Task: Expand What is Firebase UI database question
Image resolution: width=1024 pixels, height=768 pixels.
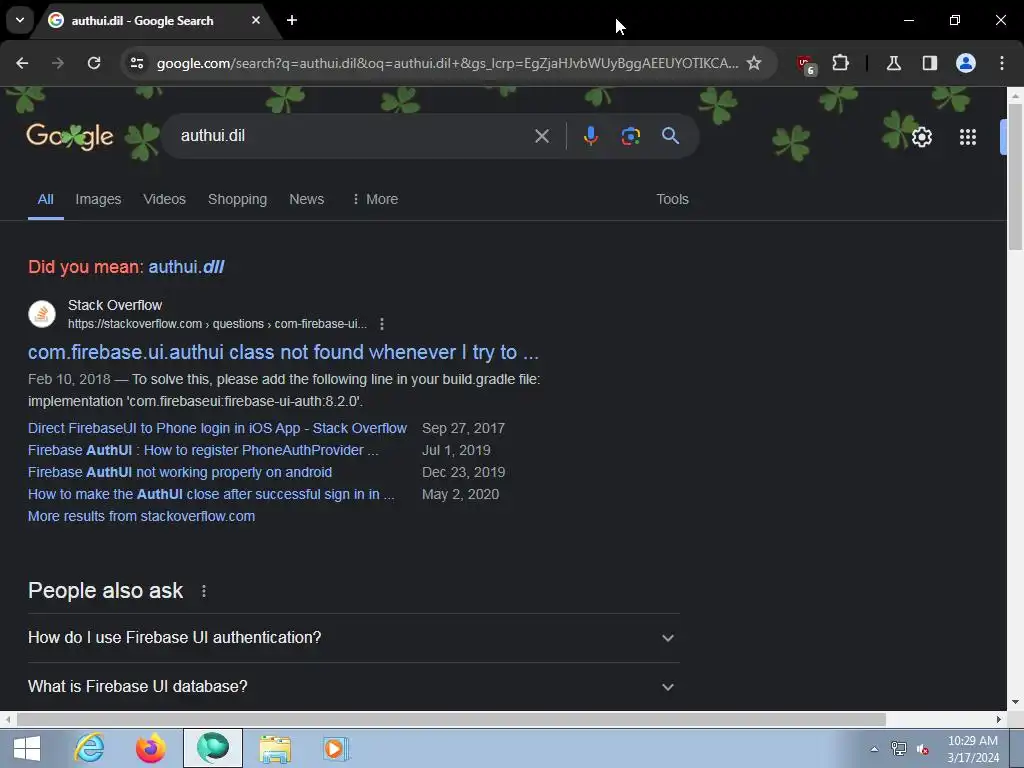Action: (353, 687)
